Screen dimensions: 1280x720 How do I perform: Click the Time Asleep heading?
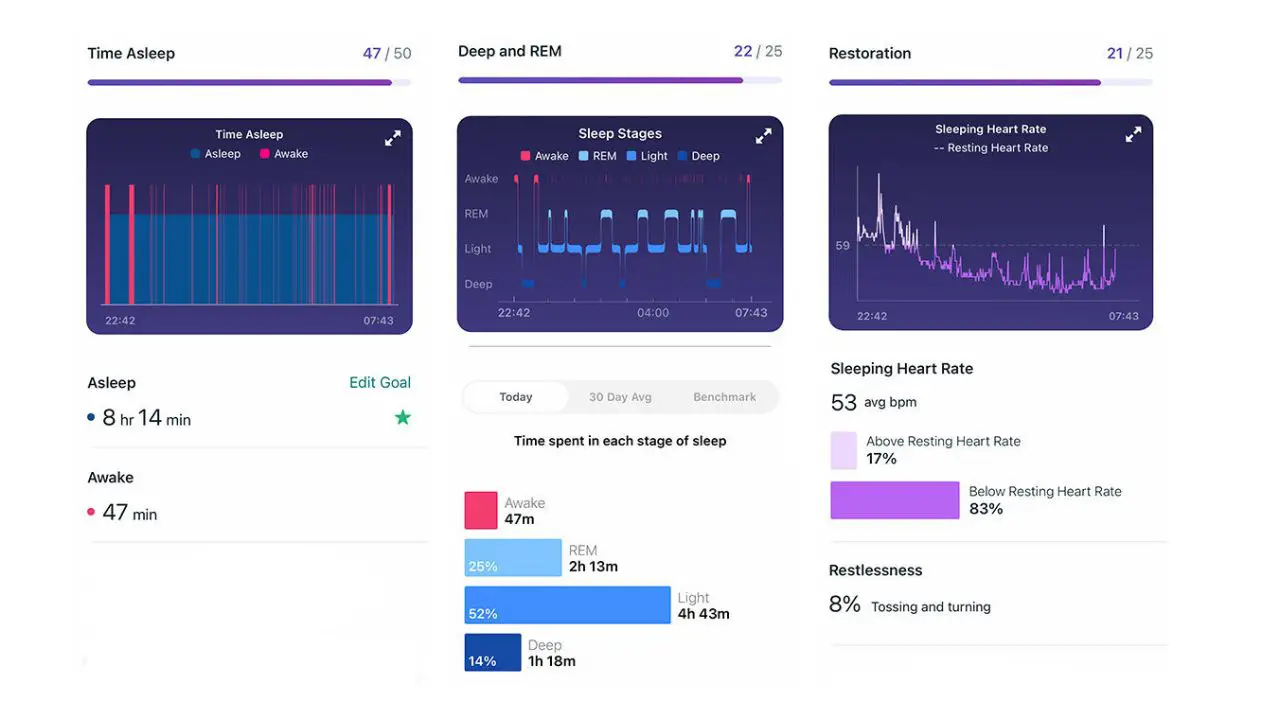pos(131,53)
